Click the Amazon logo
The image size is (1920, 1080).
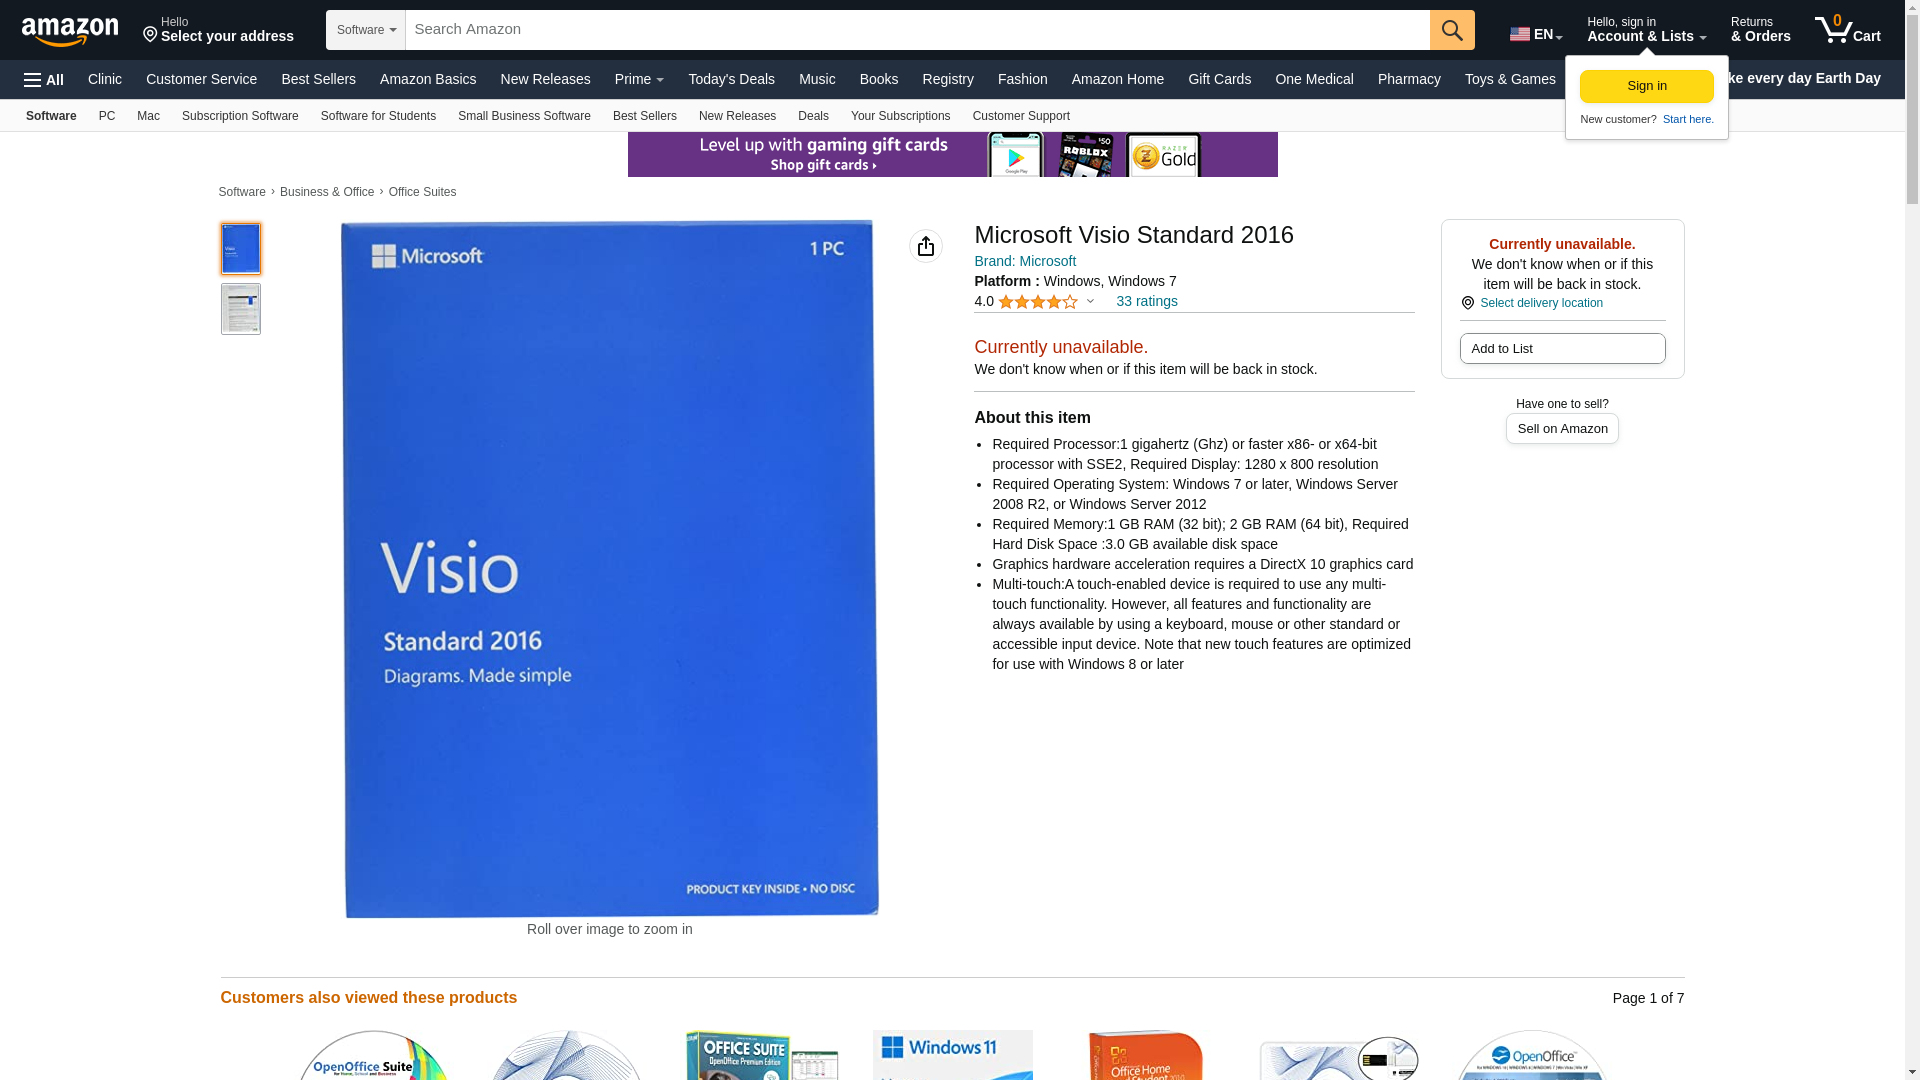[x=70, y=31]
